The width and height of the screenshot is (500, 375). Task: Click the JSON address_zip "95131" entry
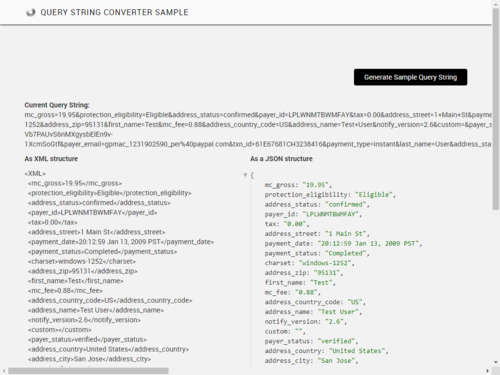pos(304,273)
